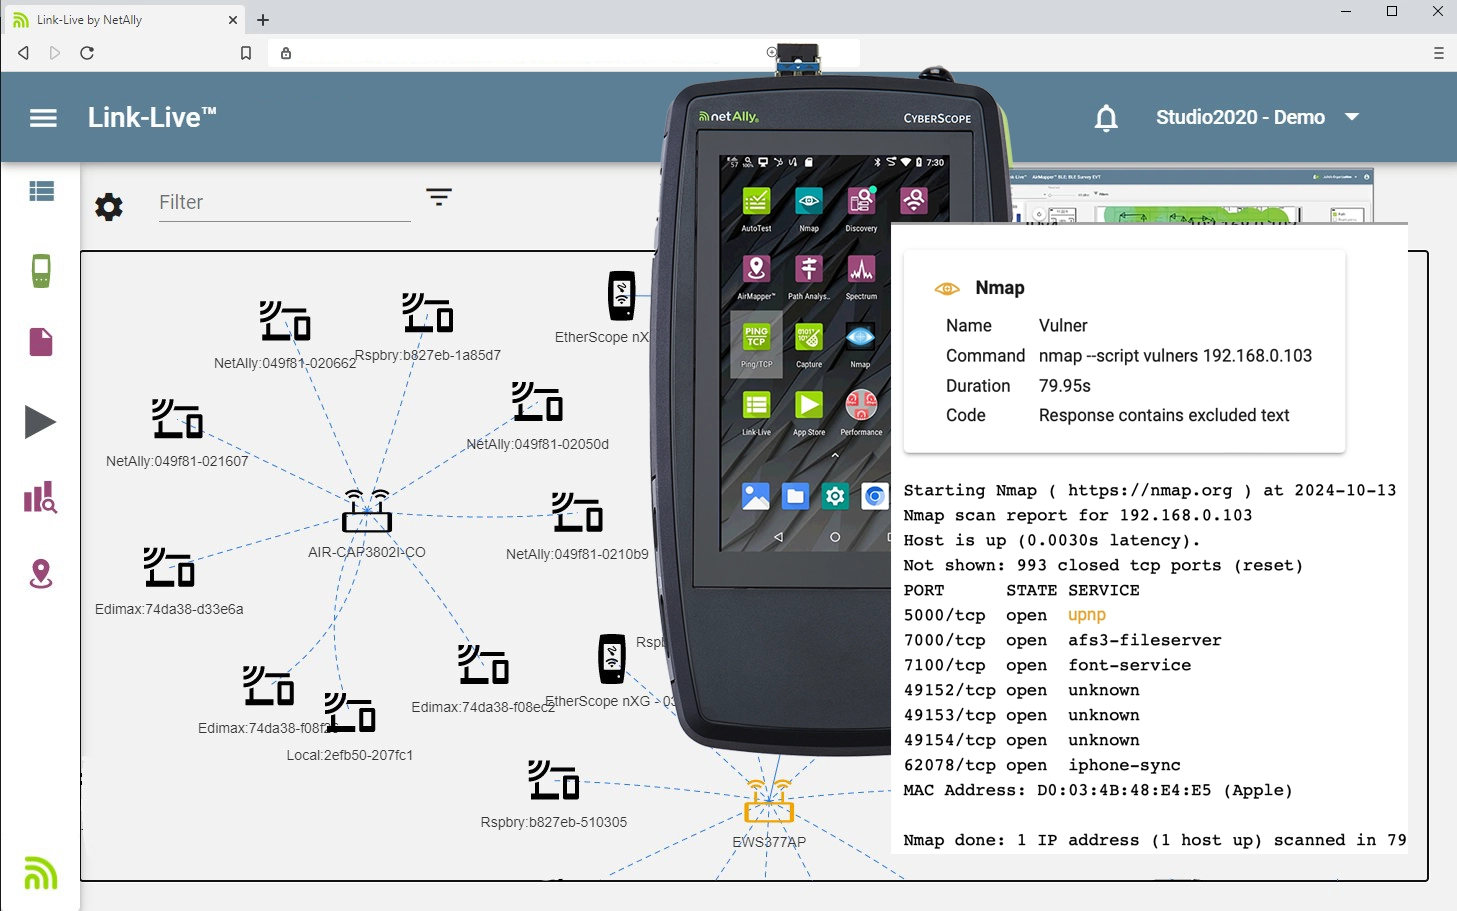Select the EtherScope nX handheld node near top
Screen dimensions: 1457x911
coord(622,295)
